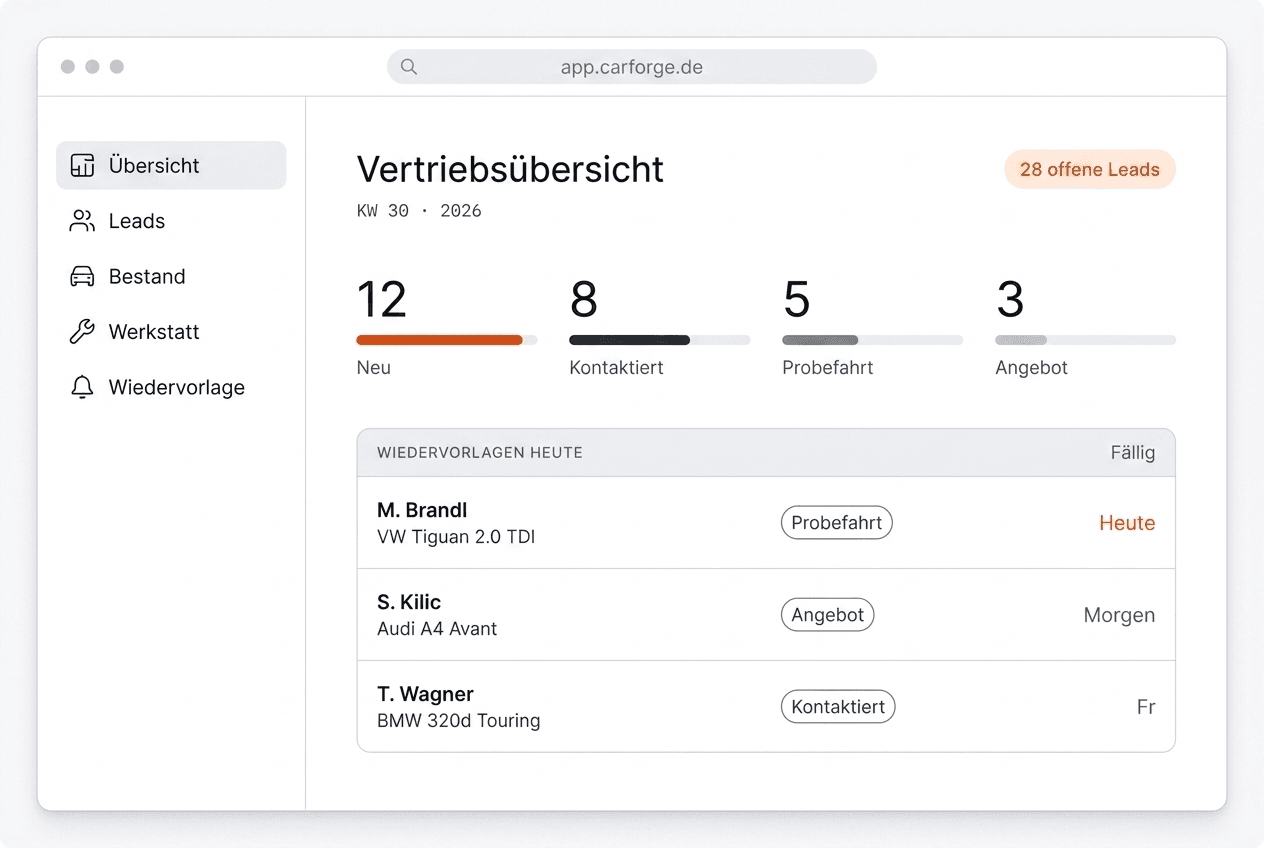Click the Werkstatt wrench icon
The width and height of the screenshot is (1264, 848).
pos(82,332)
